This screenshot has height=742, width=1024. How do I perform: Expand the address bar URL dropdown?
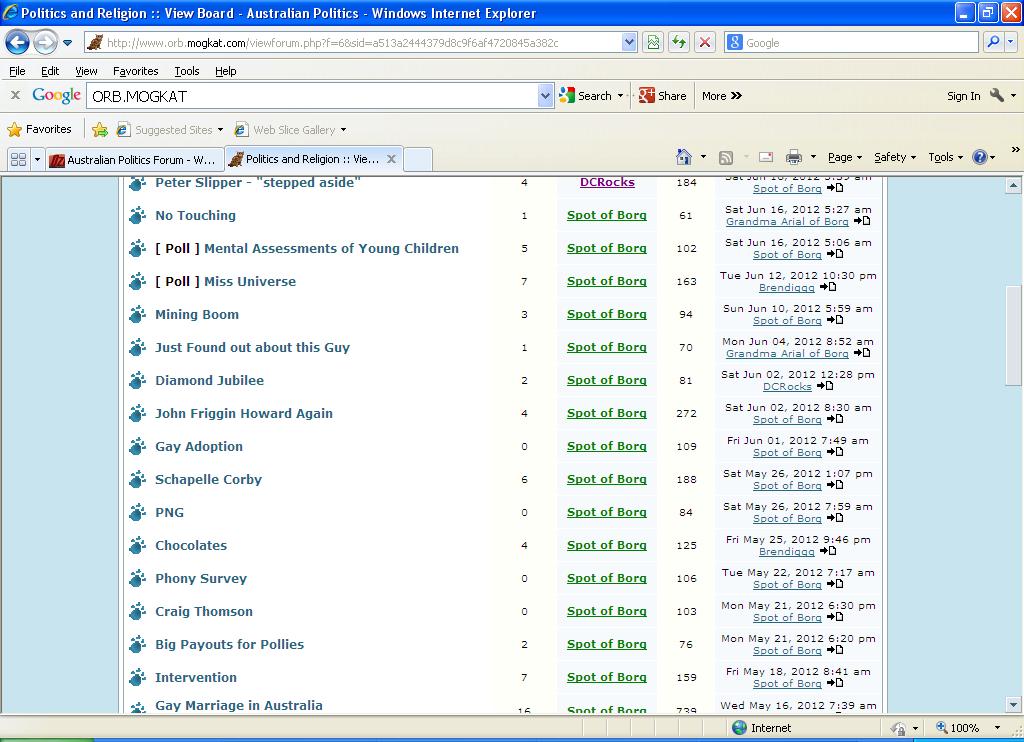(x=629, y=42)
